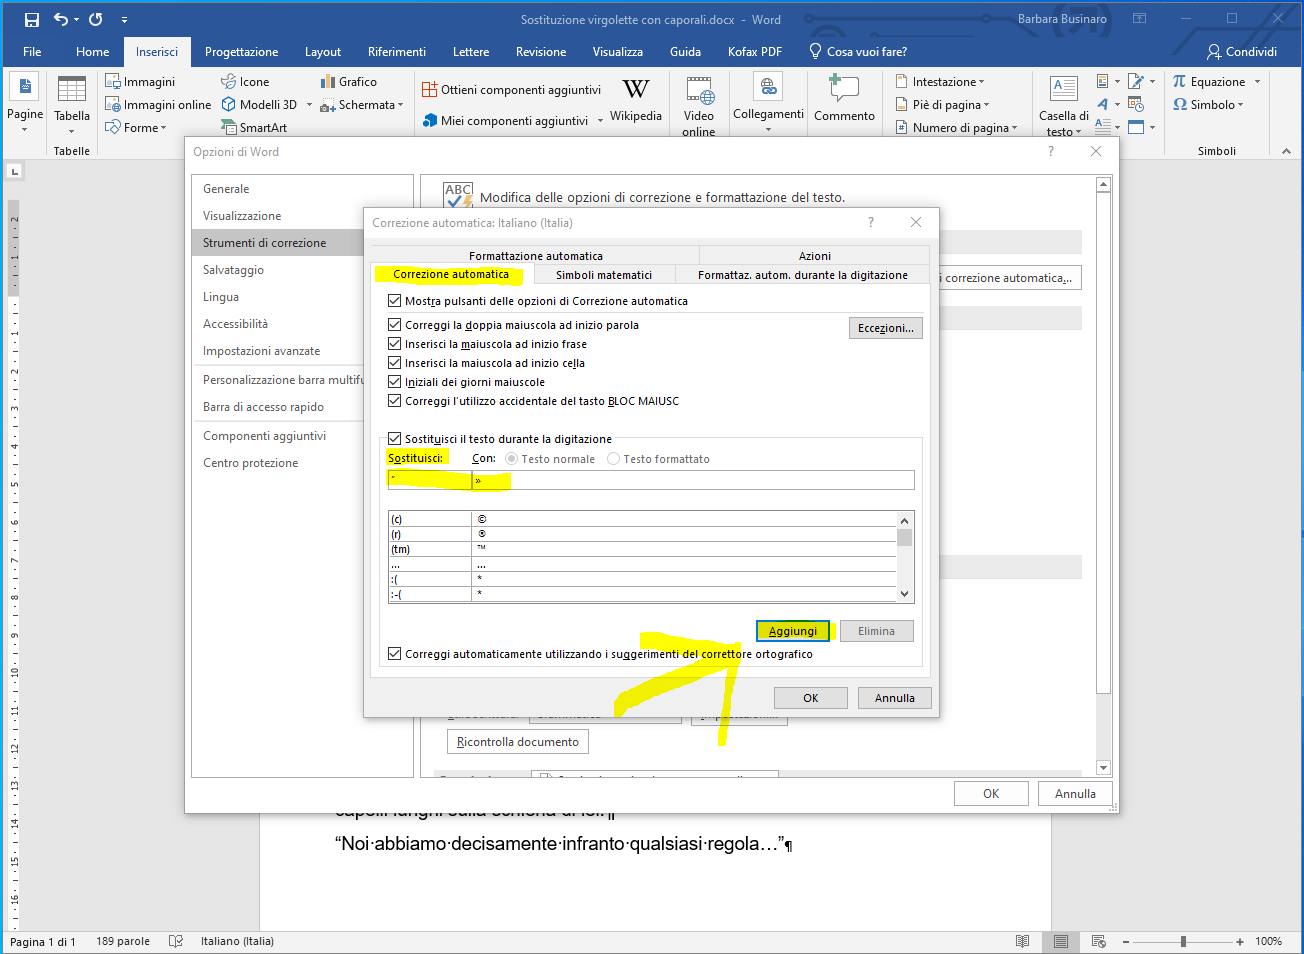Screen dimensions: 1304x954
Task: Toggle 'Iniziali dei giorni maiuscole' checkbox
Action: click(394, 382)
